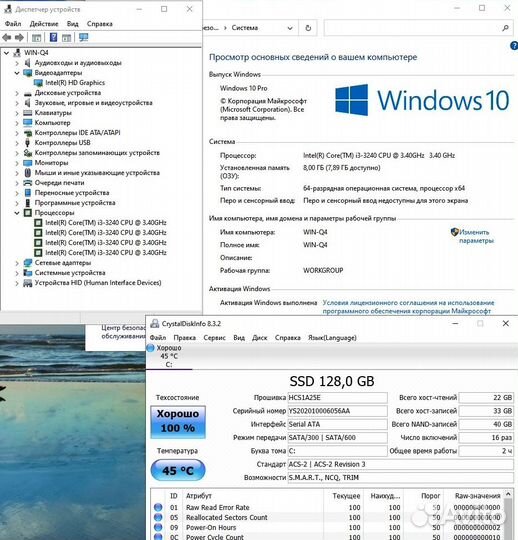Click the scan hardware monitor icon in toolbar

(83, 37)
